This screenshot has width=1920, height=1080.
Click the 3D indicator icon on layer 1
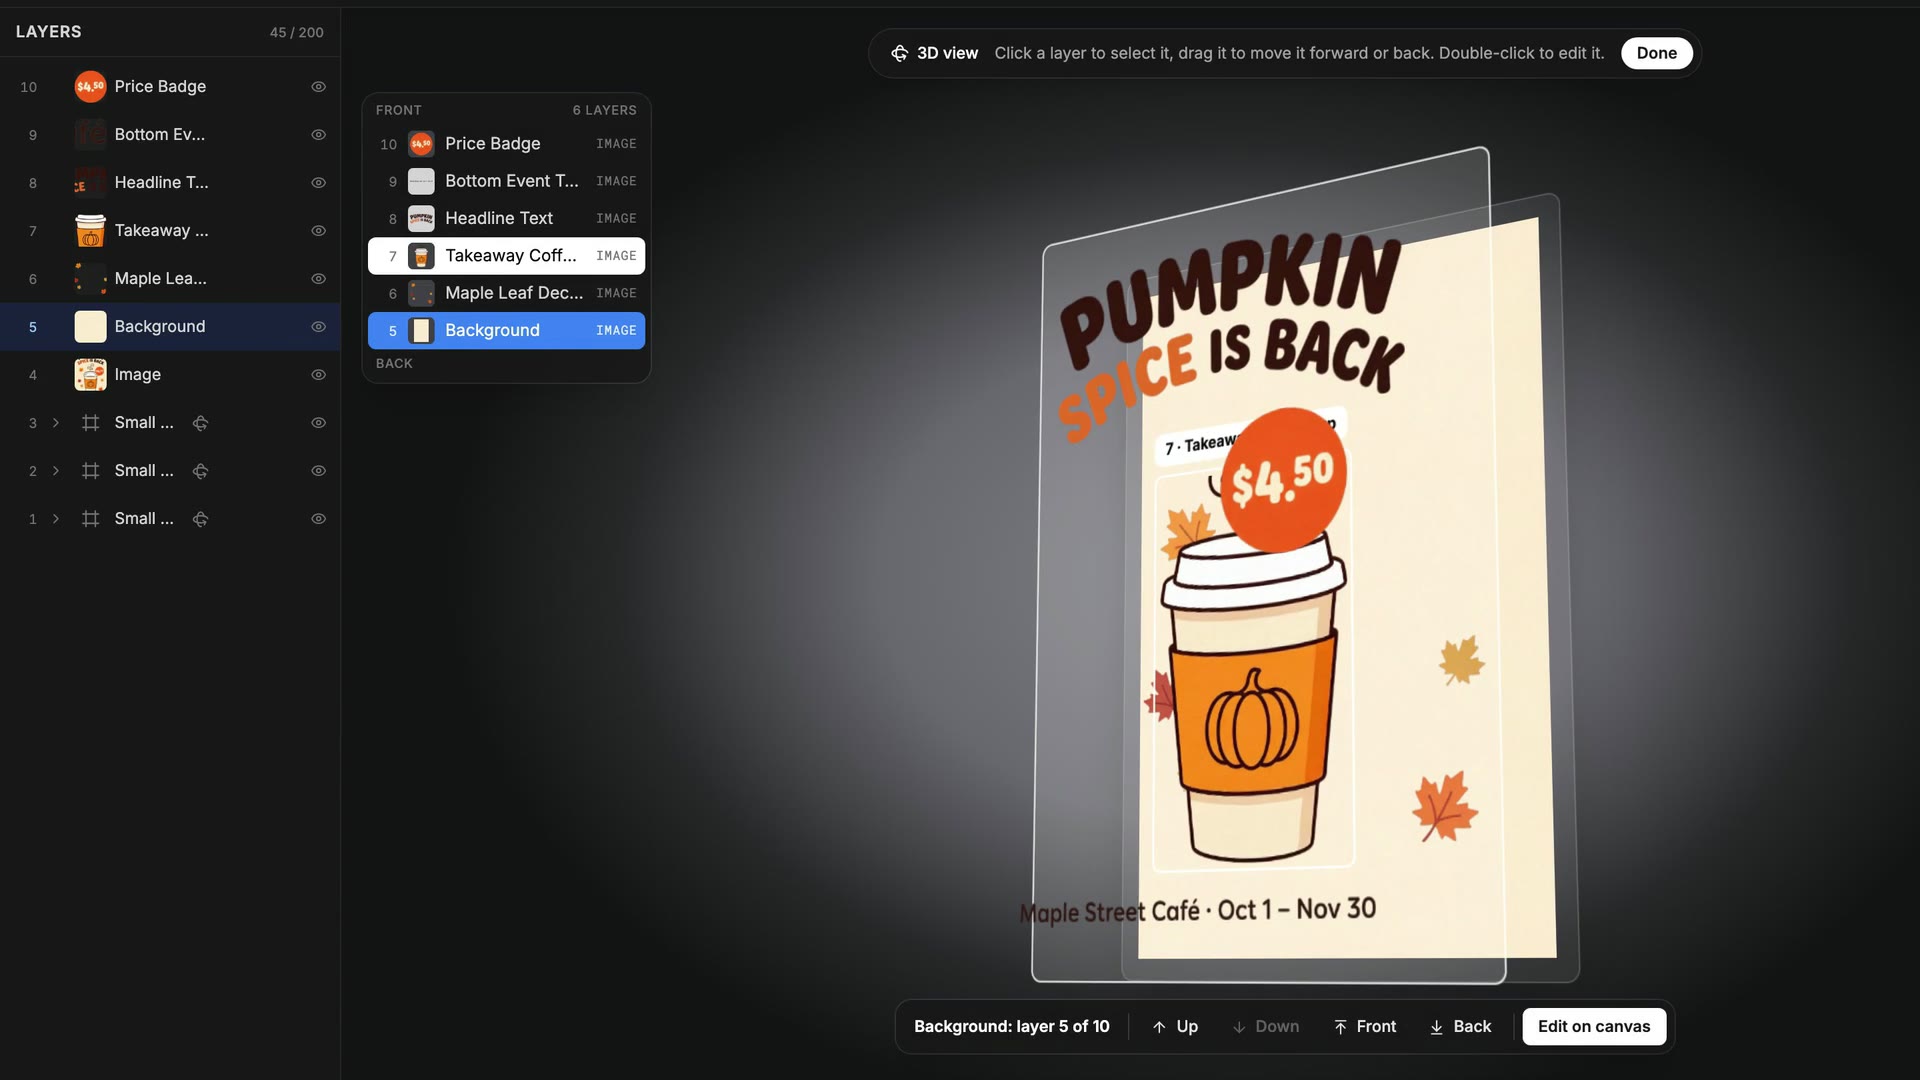point(200,519)
